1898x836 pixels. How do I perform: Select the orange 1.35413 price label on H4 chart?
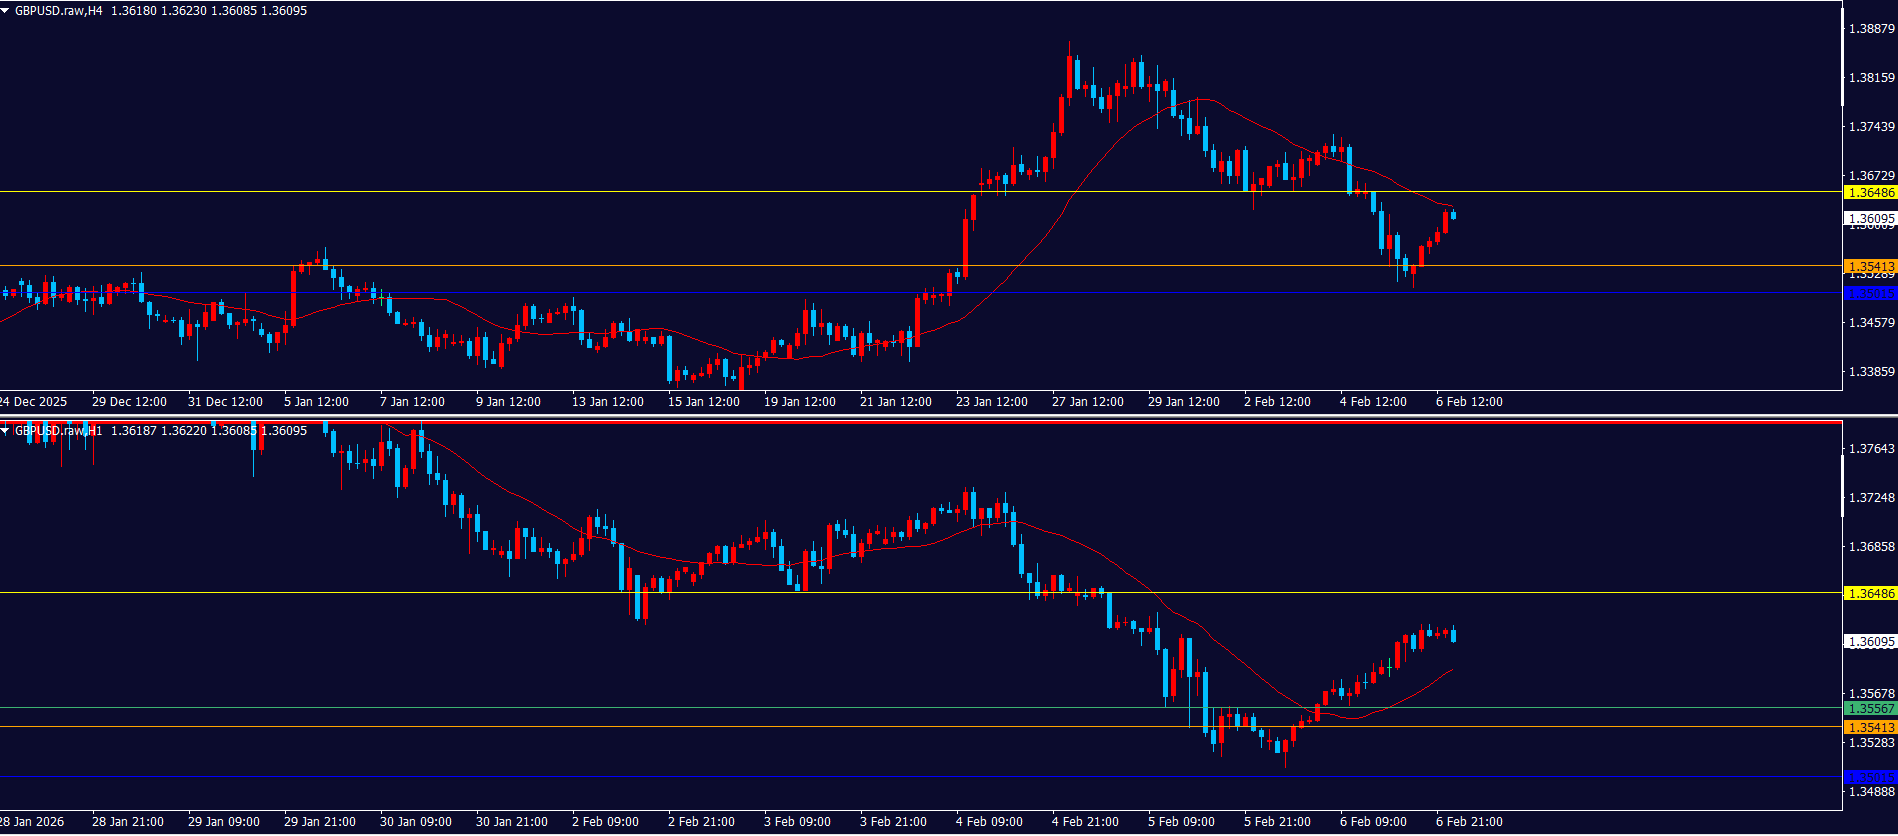(x=1870, y=267)
